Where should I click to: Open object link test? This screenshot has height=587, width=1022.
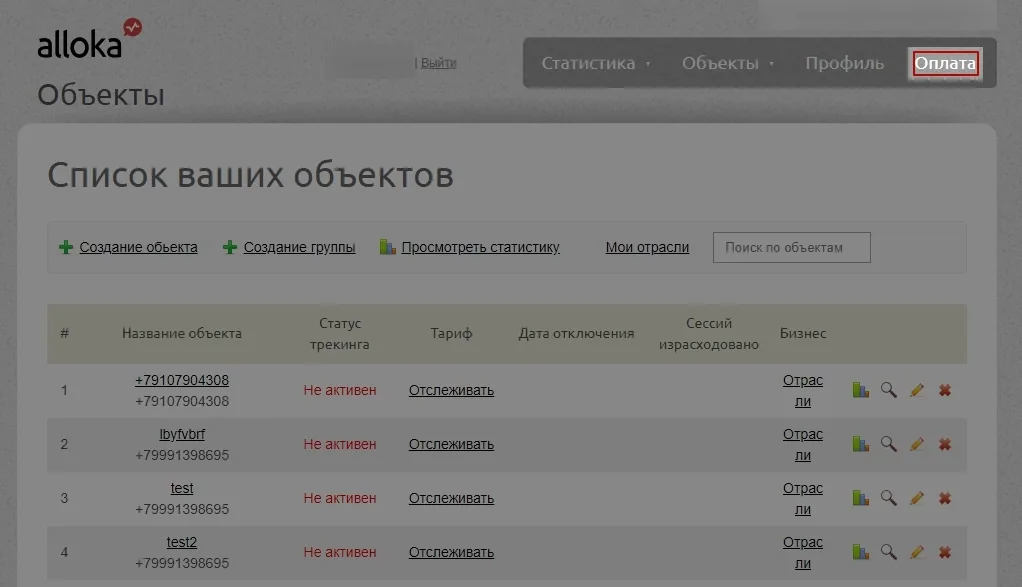point(182,488)
